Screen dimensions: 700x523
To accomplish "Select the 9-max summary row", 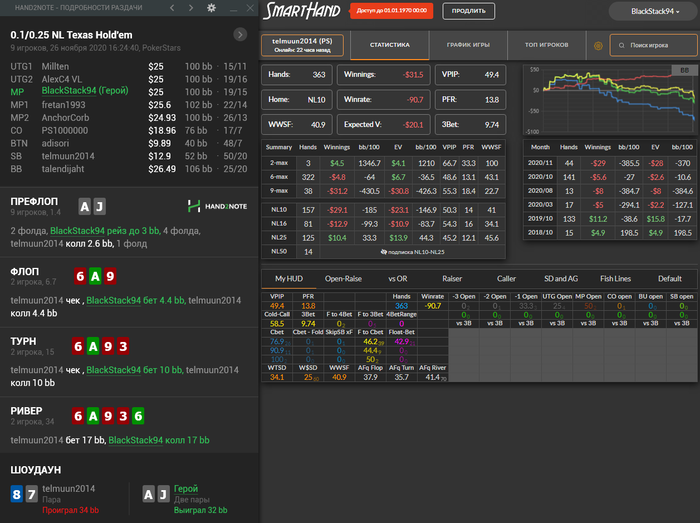I will point(383,191).
